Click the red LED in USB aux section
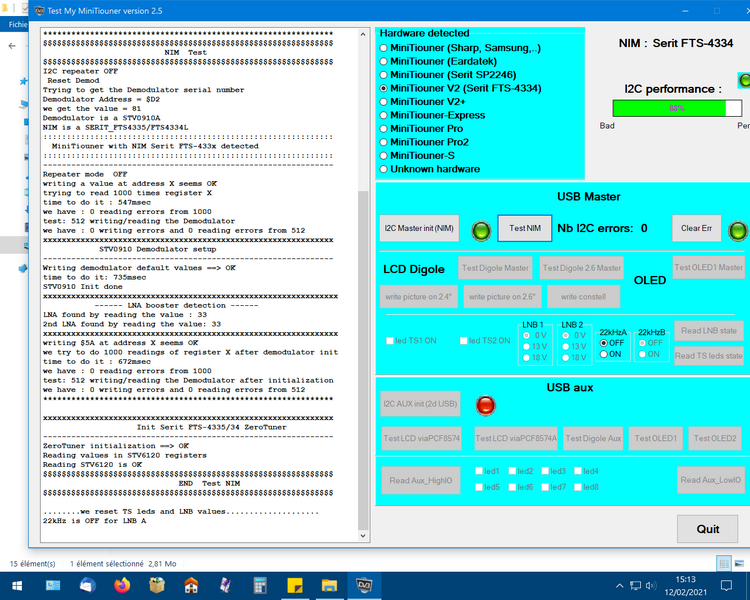Viewport: 750px width, 600px height. (485, 405)
